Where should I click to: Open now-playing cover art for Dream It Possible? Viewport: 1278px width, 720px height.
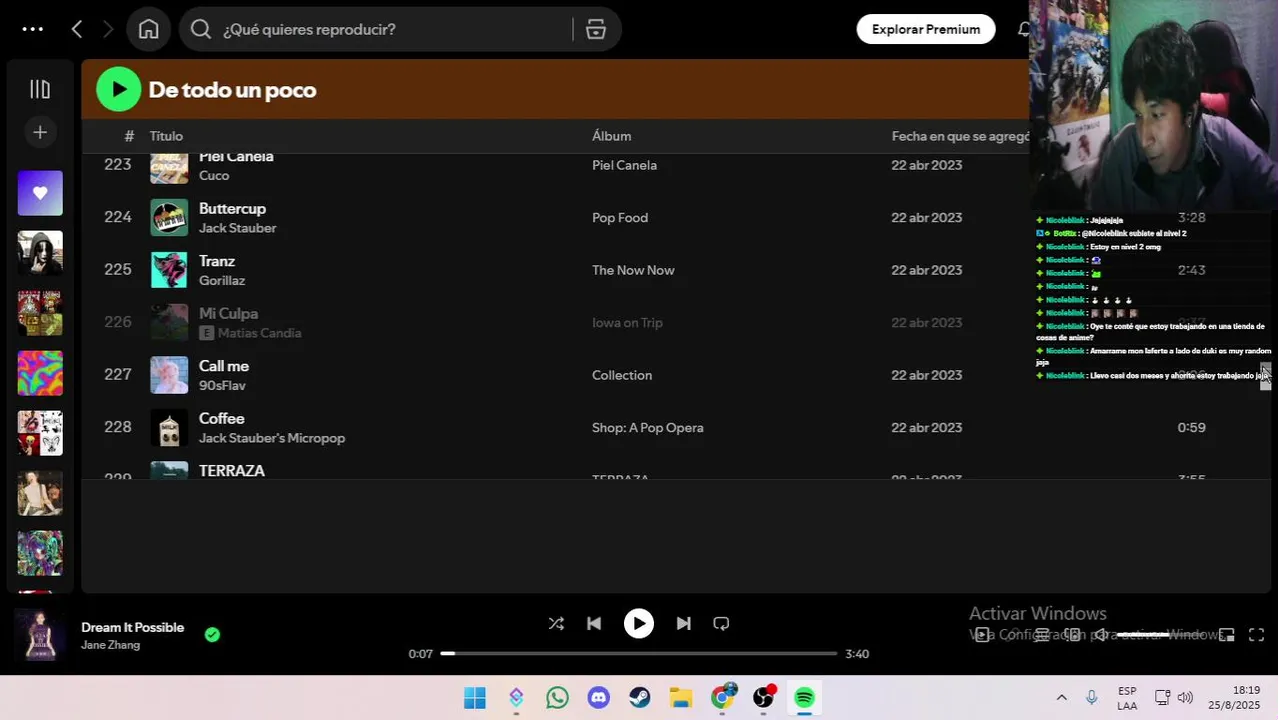coord(40,635)
